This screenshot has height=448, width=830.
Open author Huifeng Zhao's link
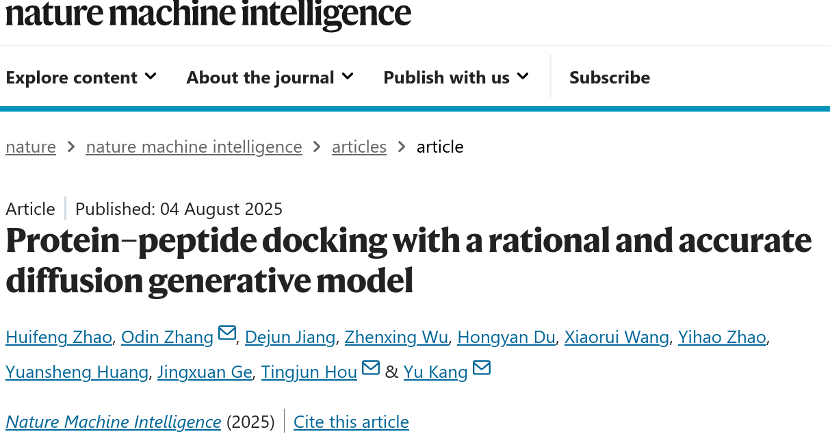(x=59, y=337)
